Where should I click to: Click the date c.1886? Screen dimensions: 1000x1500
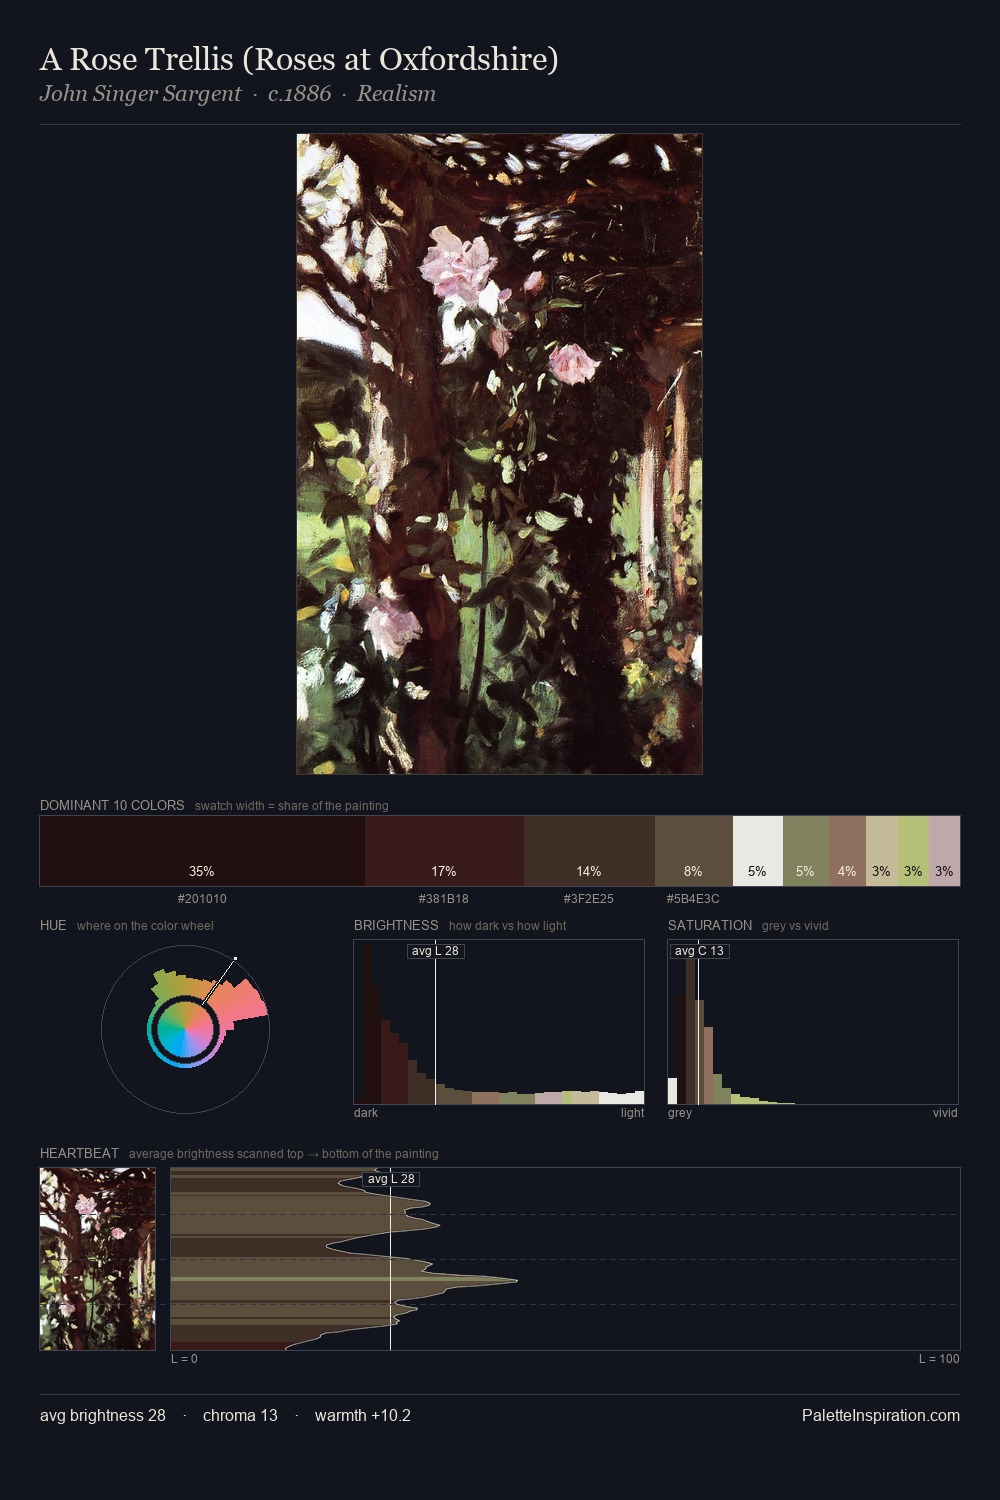click(299, 94)
